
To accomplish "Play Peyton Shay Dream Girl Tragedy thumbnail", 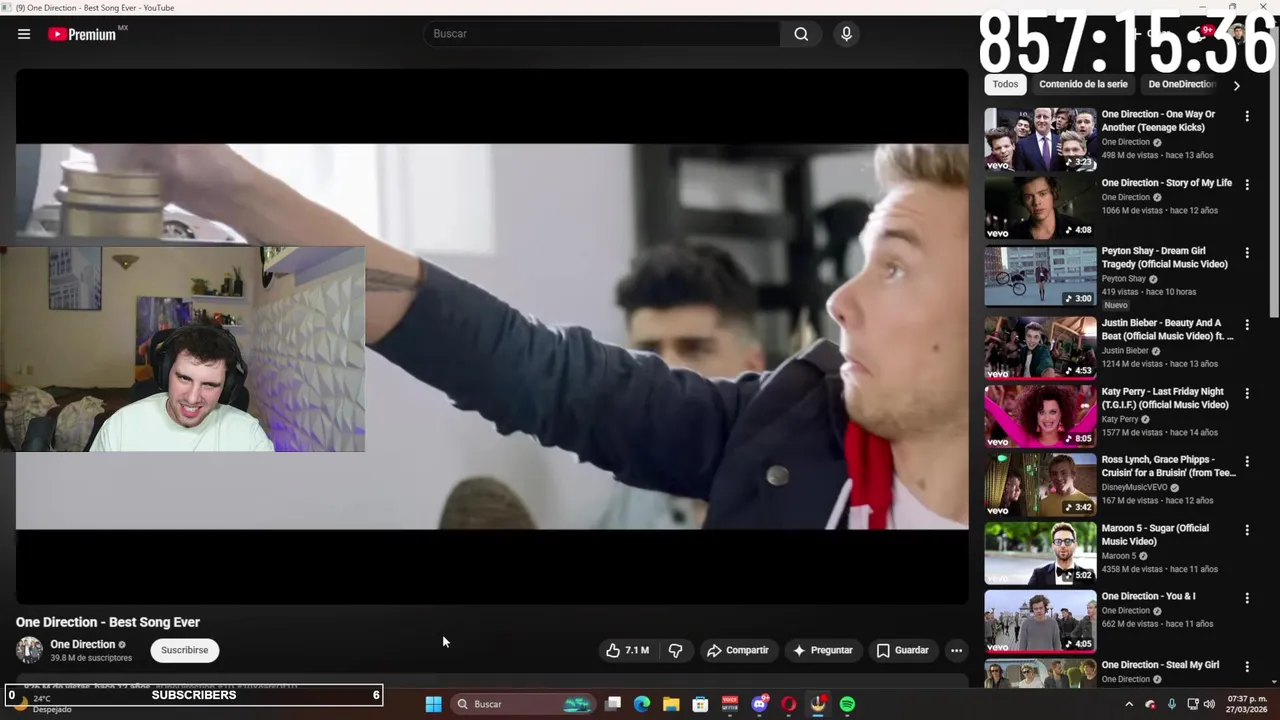I will point(1040,276).
